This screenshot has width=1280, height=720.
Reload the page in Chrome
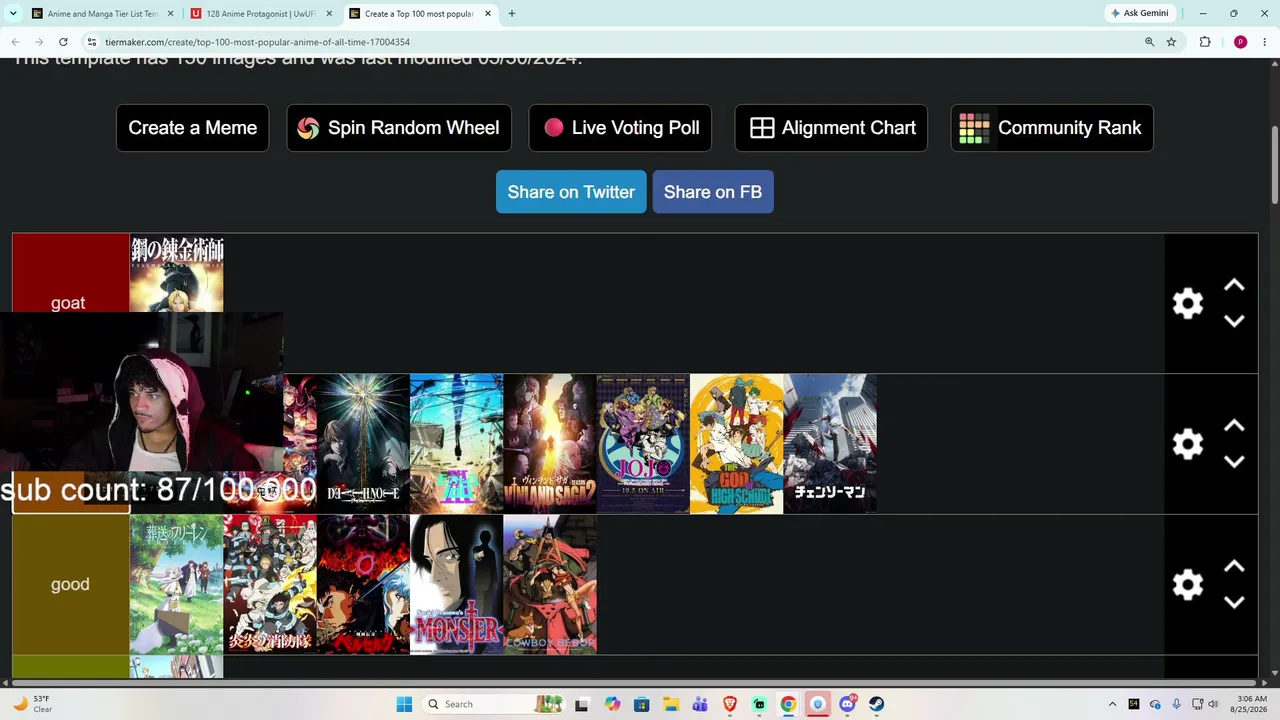[x=63, y=42]
